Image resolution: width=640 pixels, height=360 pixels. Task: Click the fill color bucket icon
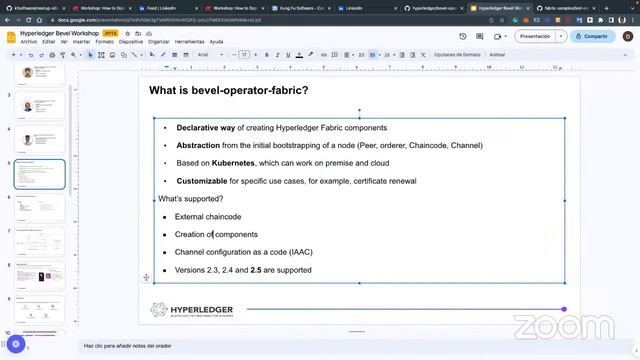152,55
